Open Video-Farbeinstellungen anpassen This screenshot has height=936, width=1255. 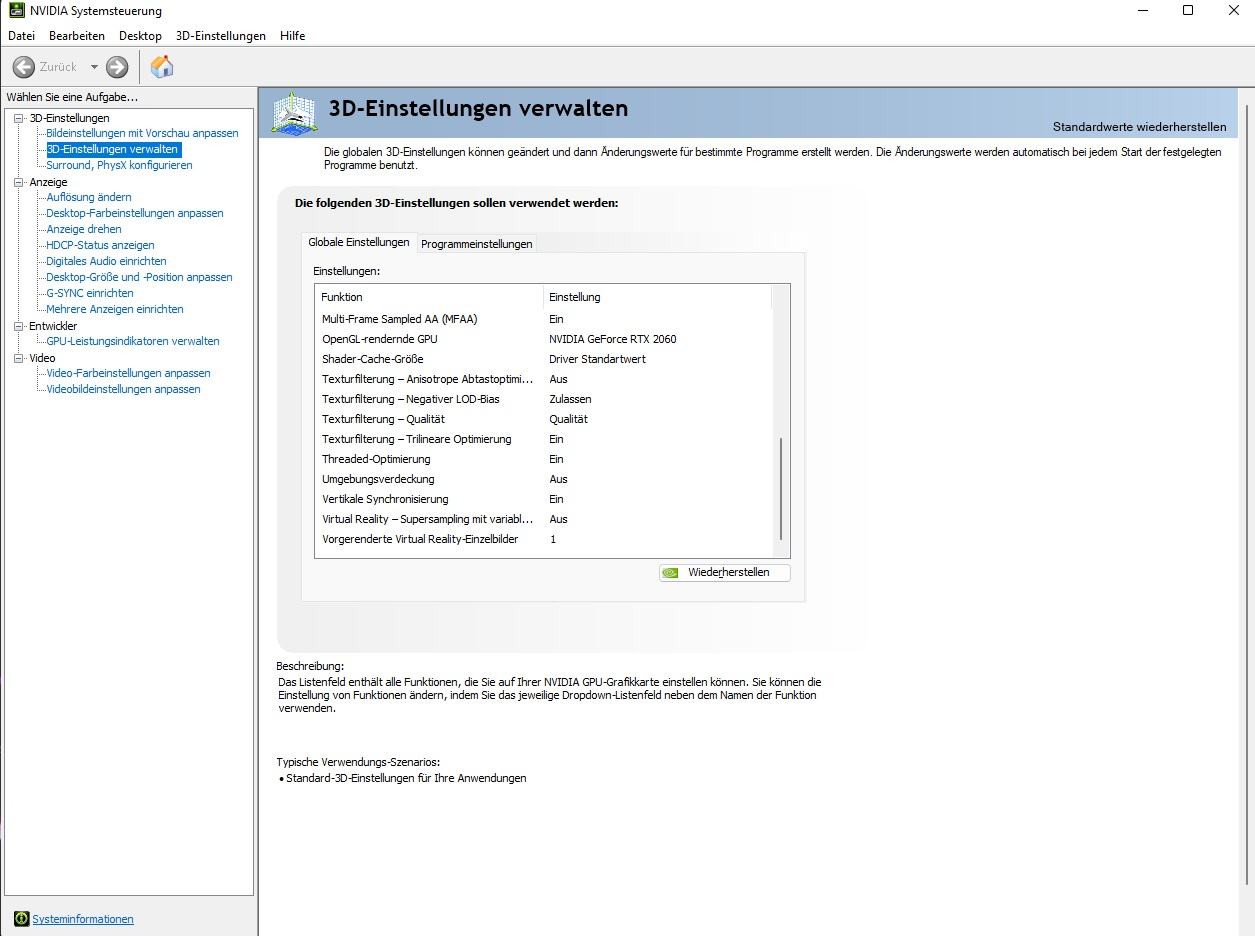click(128, 373)
